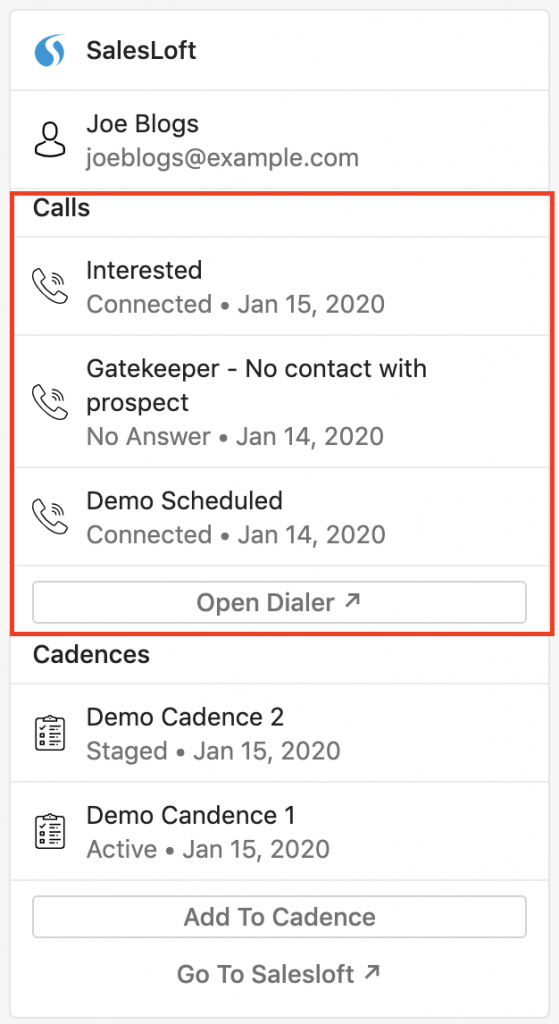Open the Gatekeeper - No contact call entry

280,402
